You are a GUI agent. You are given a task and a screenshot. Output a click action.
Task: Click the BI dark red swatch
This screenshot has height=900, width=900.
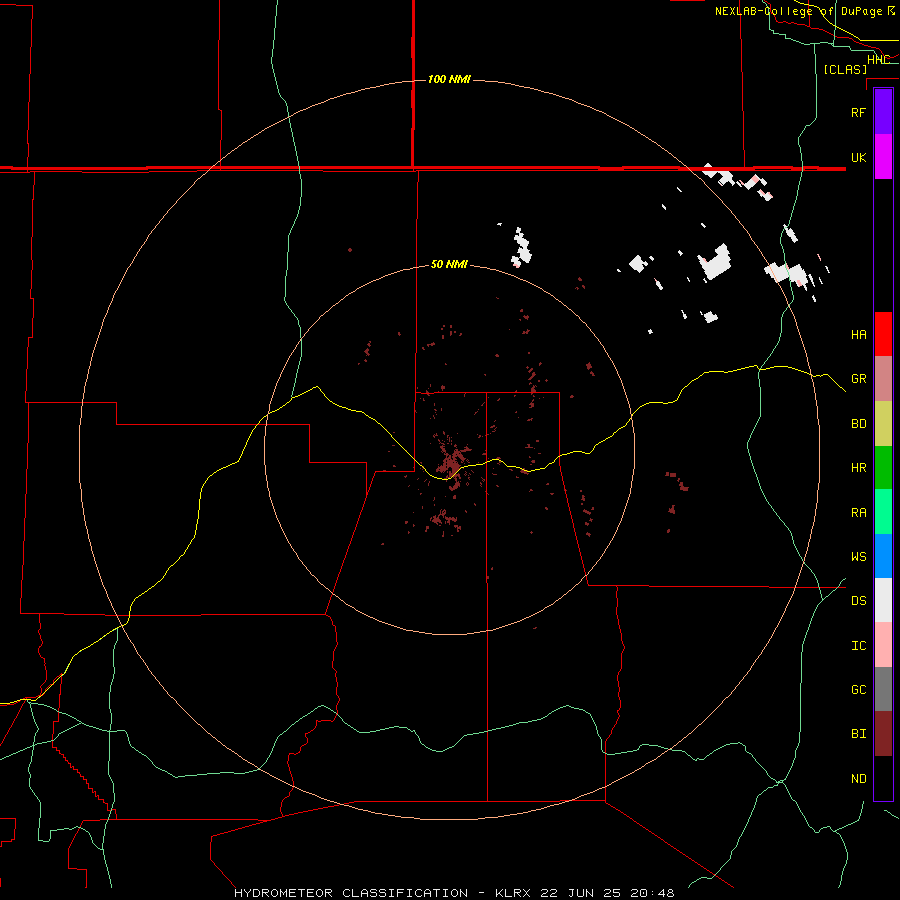click(x=883, y=734)
